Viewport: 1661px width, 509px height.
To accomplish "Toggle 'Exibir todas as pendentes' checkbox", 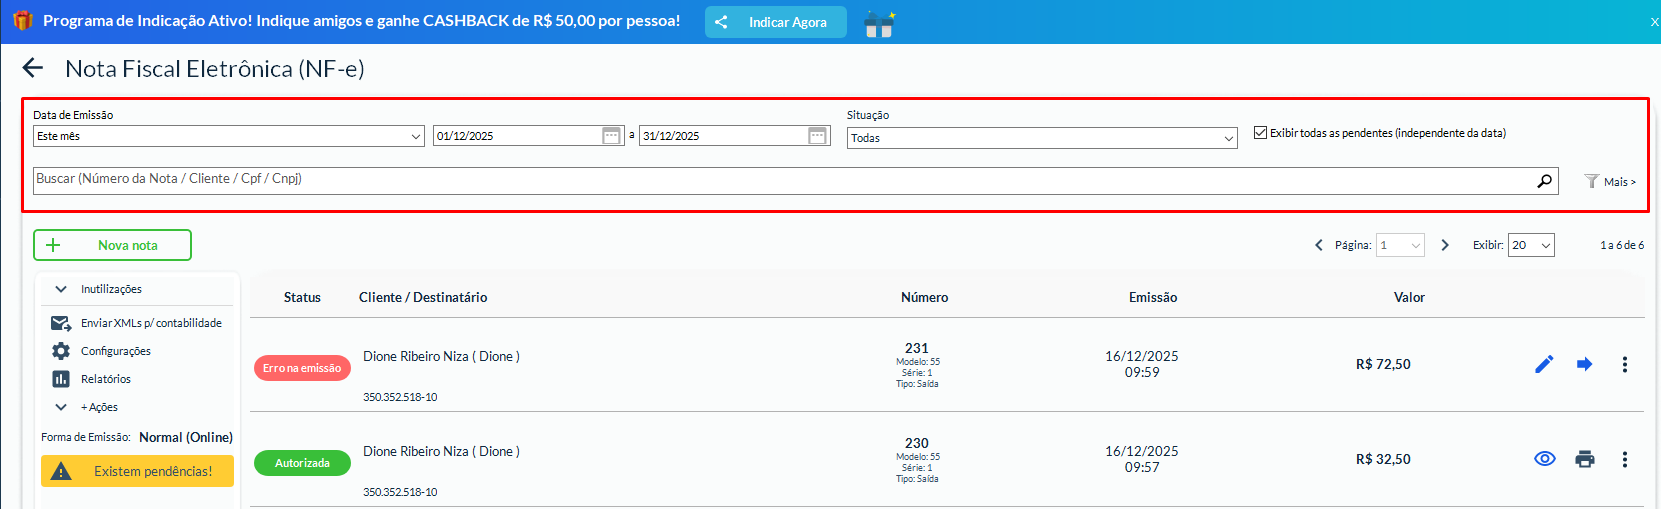I will coord(1260,133).
